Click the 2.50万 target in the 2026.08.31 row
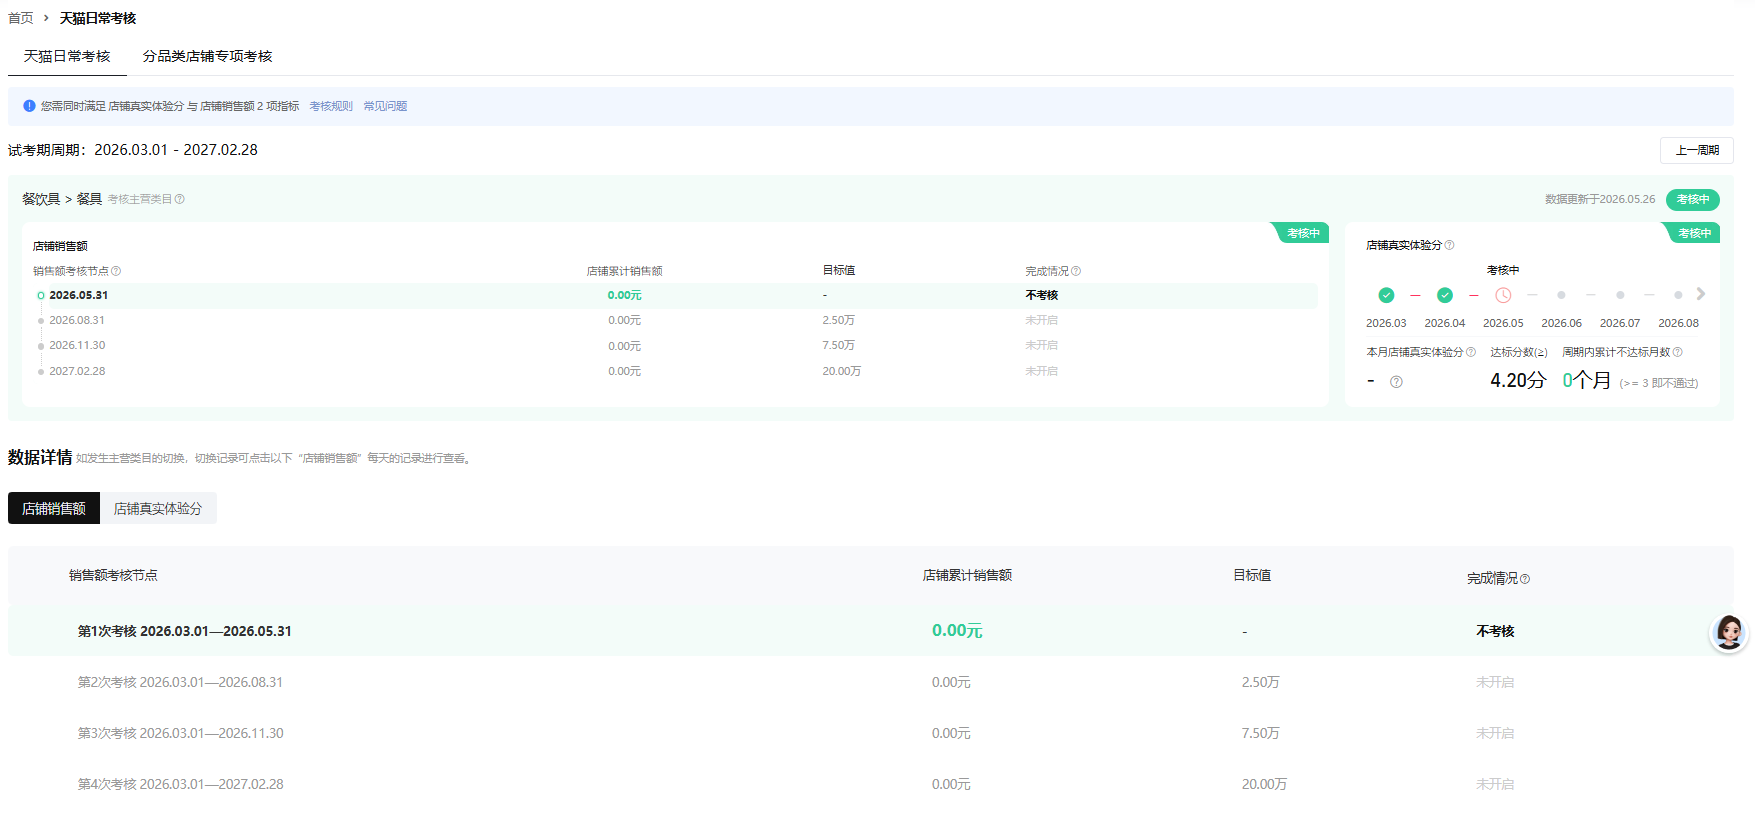The width and height of the screenshot is (1755, 832). click(x=839, y=320)
